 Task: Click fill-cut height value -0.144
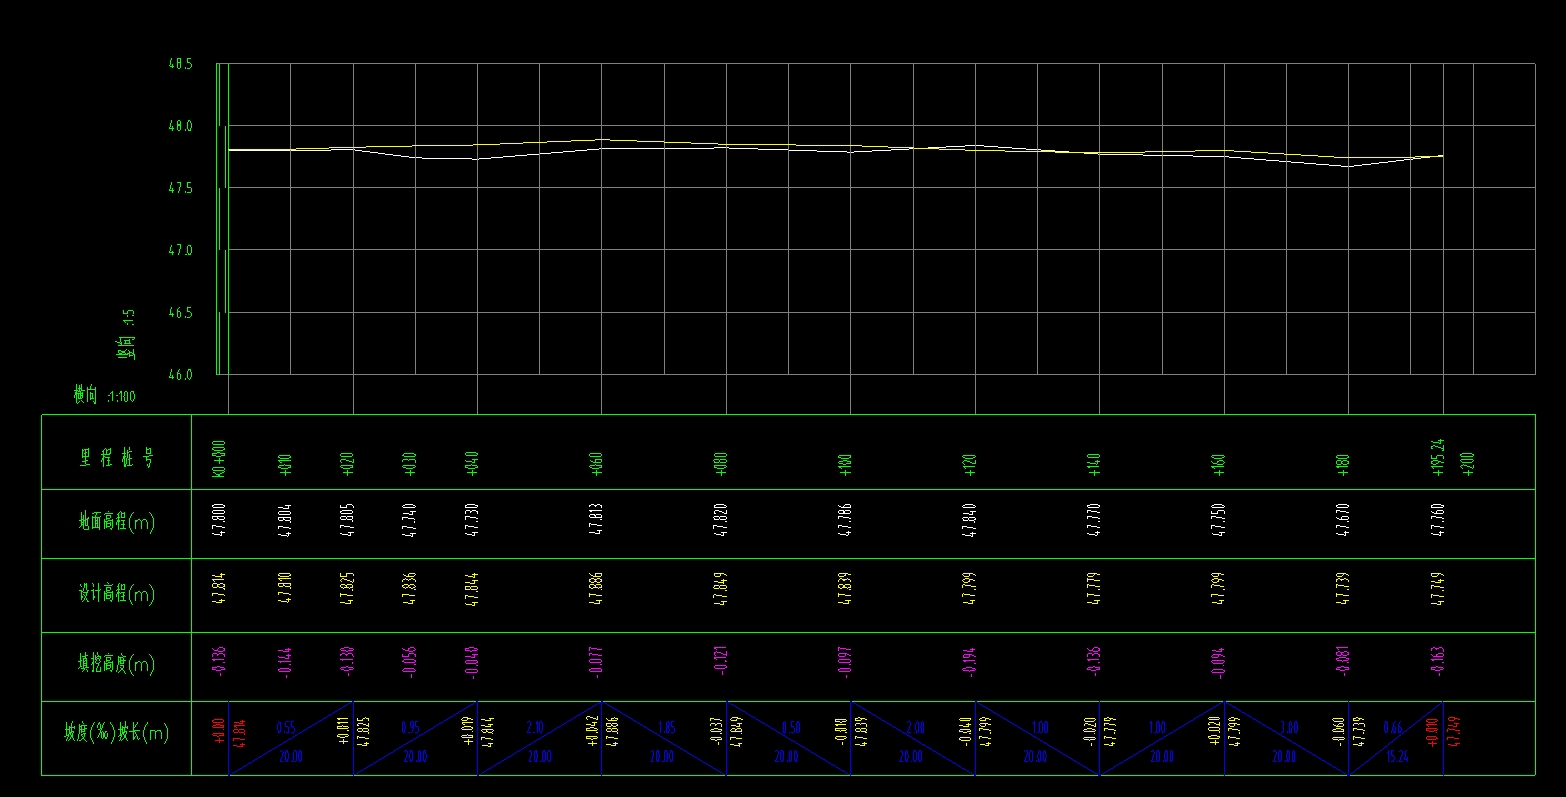[285, 662]
